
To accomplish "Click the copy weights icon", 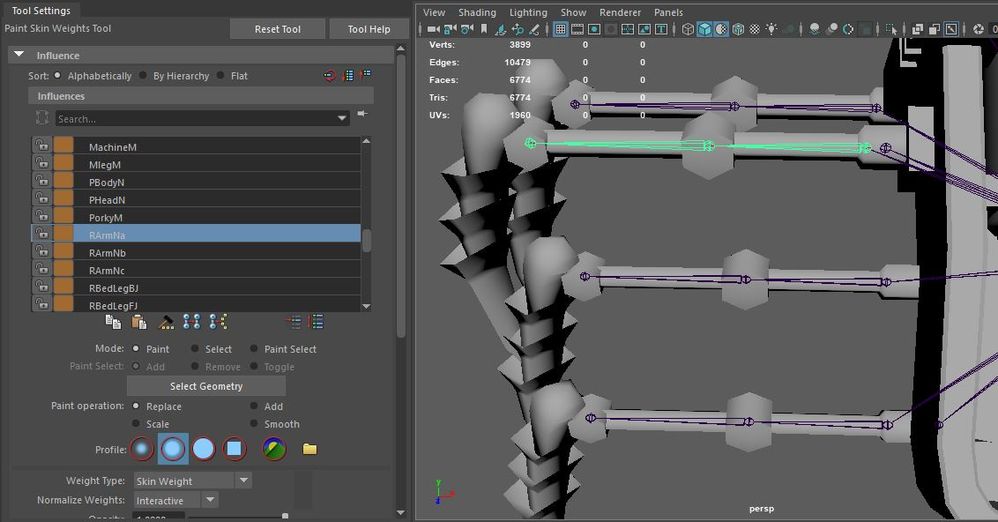I will tap(113, 322).
